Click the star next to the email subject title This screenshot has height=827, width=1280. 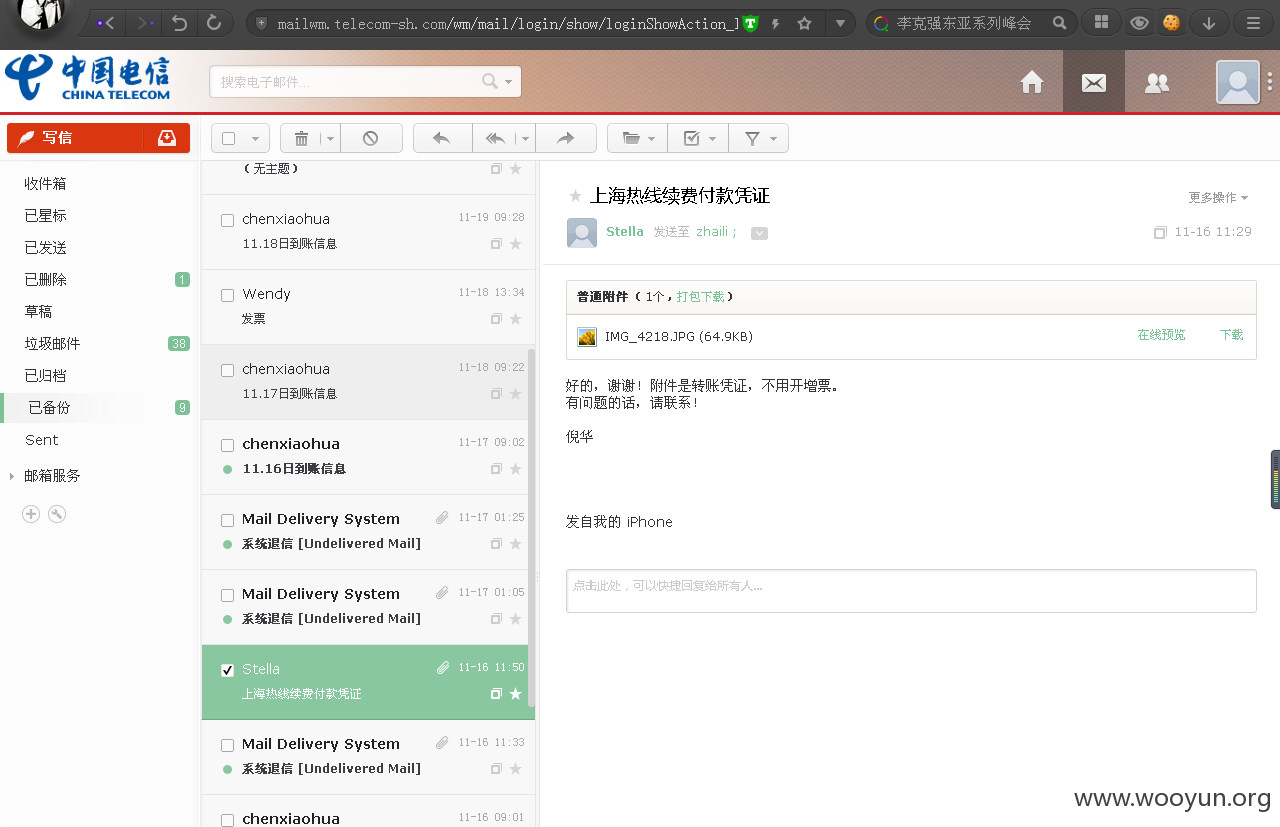pyautogui.click(x=575, y=196)
